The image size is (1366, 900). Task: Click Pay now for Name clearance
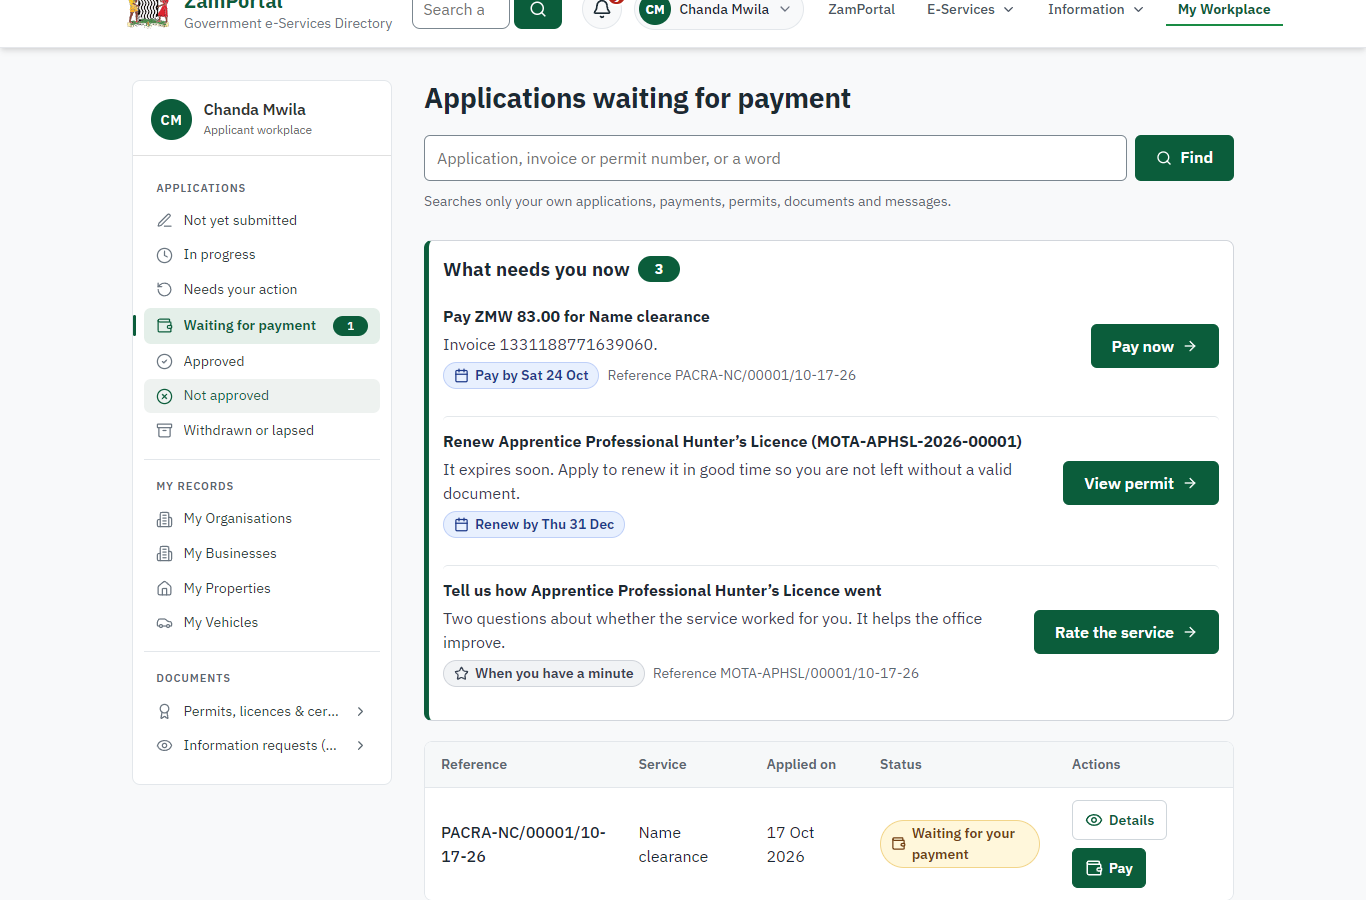pos(1155,346)
